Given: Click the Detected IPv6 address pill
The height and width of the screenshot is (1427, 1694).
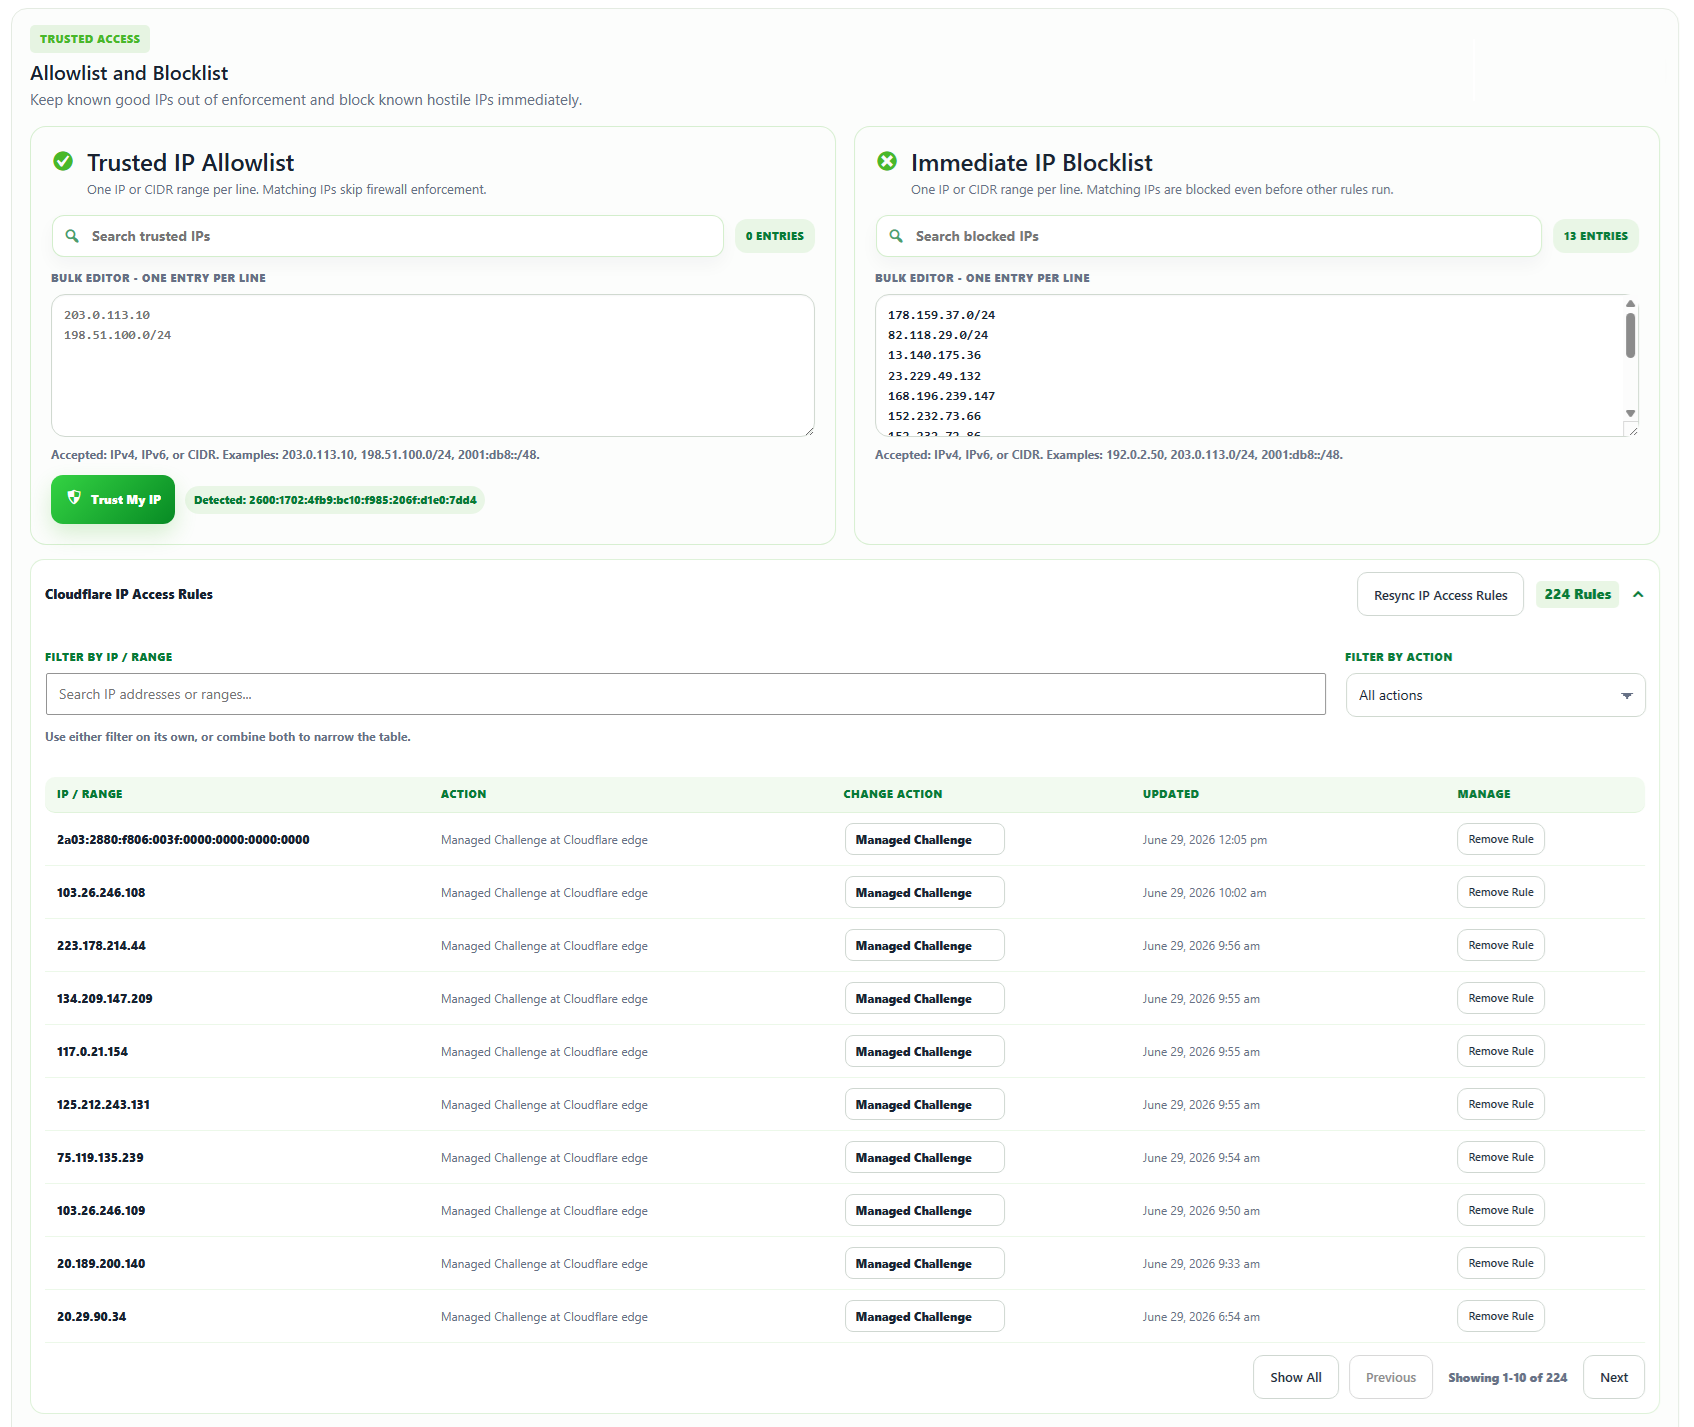Looking at the screenshot, I should [x=335, y=500].
